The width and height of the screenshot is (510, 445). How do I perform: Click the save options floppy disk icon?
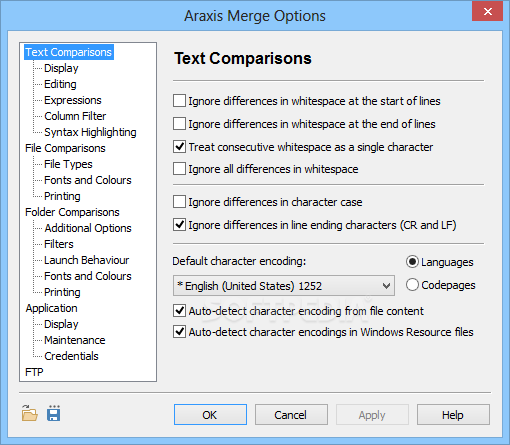54,413
